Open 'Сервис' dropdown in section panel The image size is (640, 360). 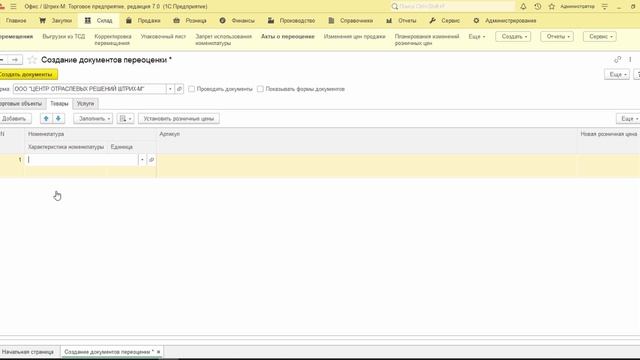pyautogui.click(x=600, y=36)
